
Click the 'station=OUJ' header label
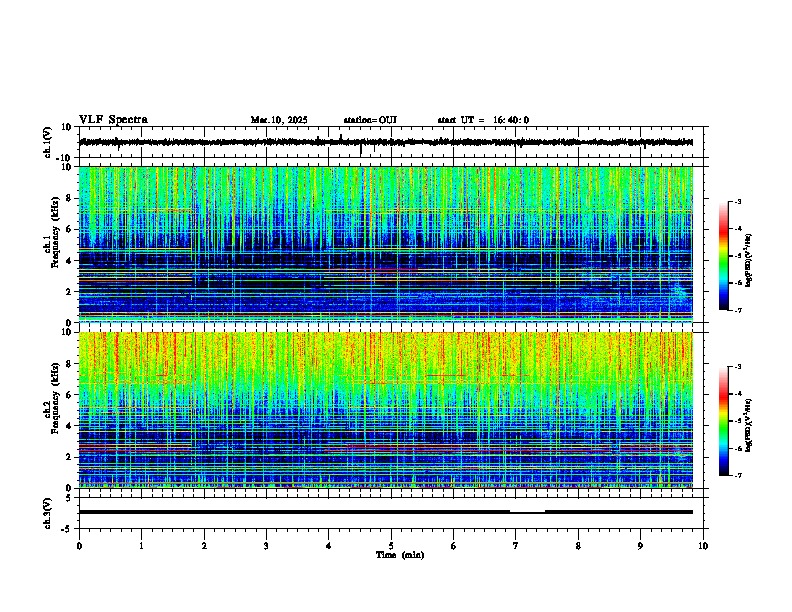click(370, 120)
